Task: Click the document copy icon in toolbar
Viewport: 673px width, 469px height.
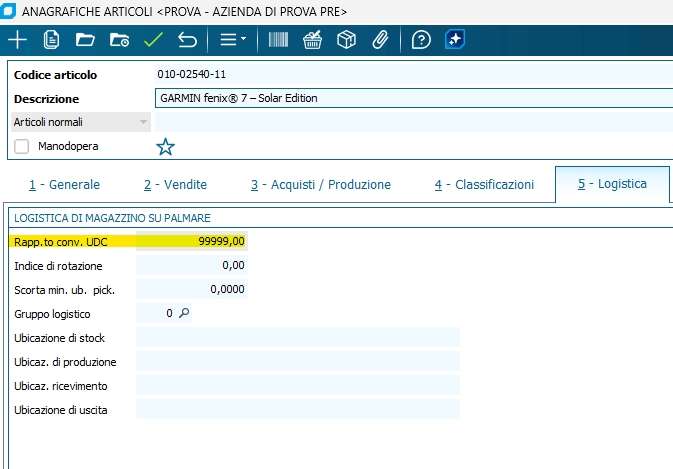Action: [51, 40]
